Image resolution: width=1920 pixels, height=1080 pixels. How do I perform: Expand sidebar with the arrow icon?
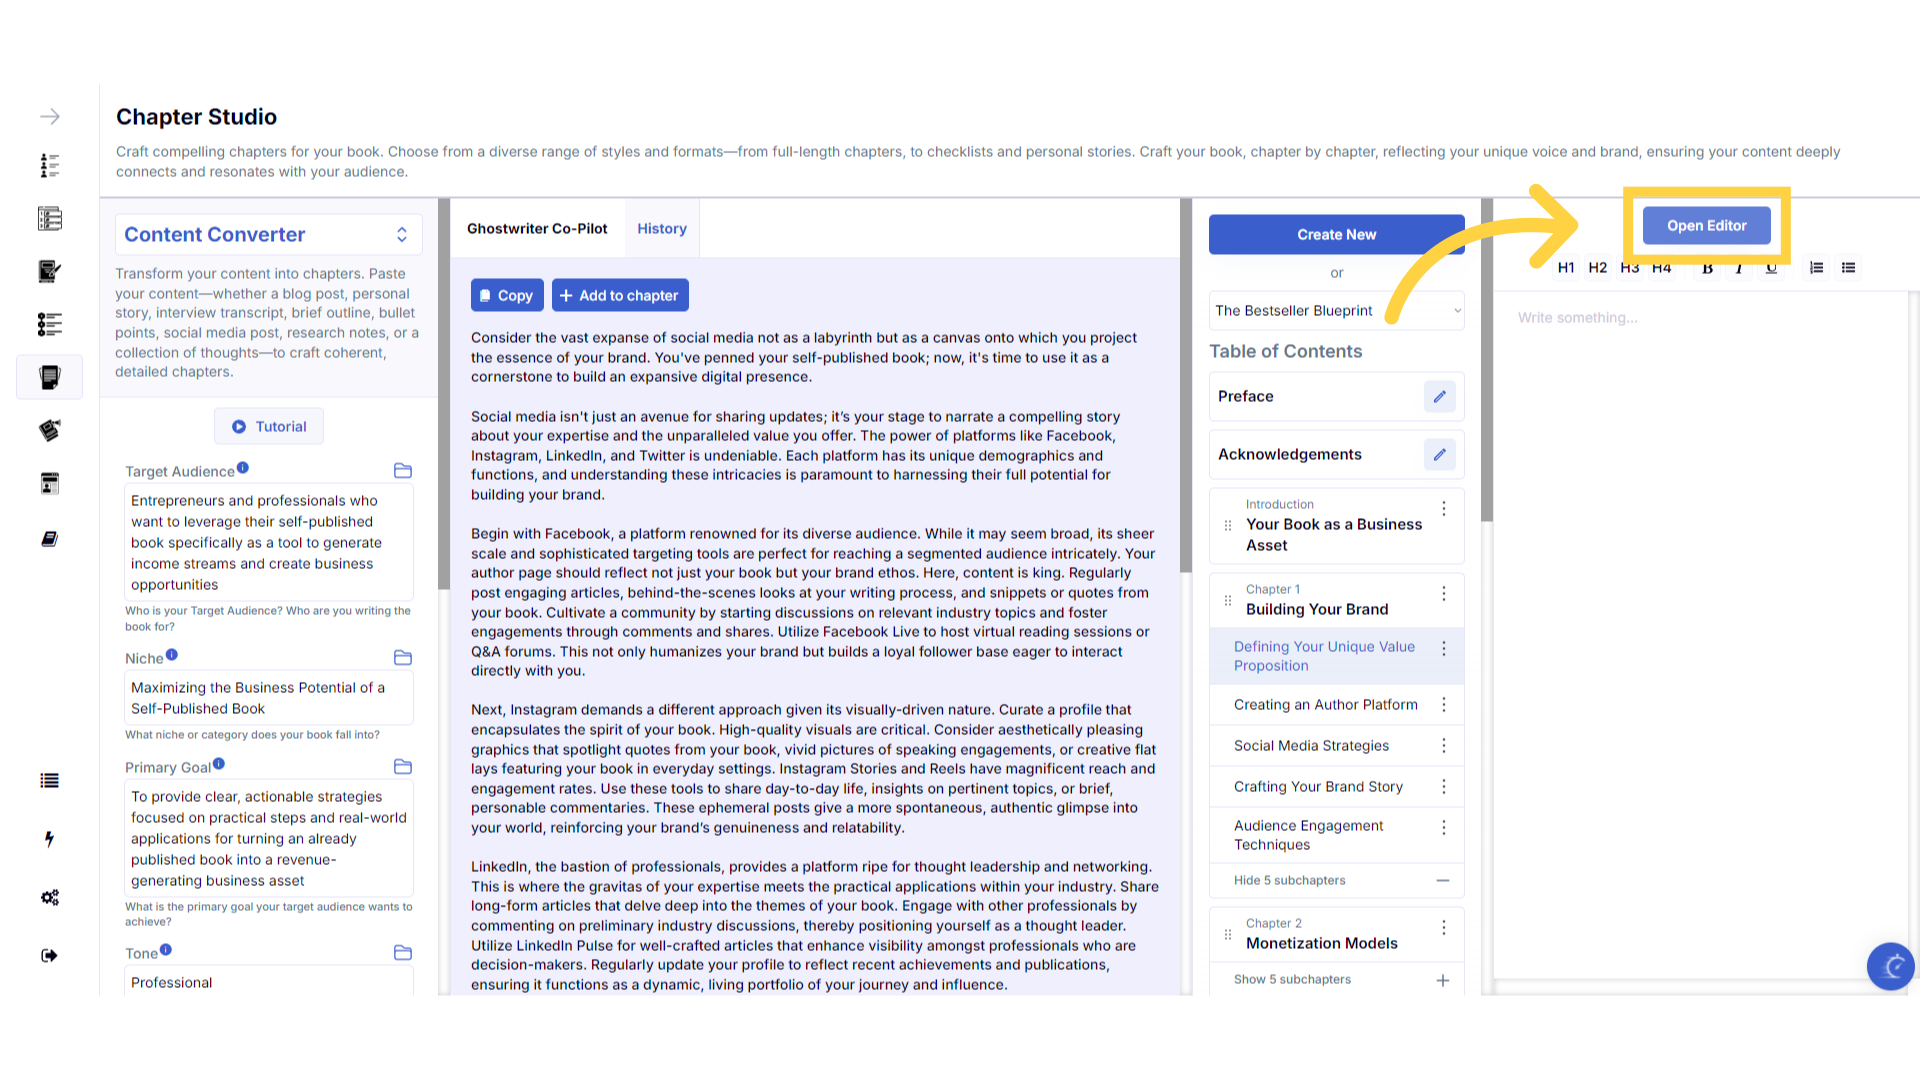49,117
